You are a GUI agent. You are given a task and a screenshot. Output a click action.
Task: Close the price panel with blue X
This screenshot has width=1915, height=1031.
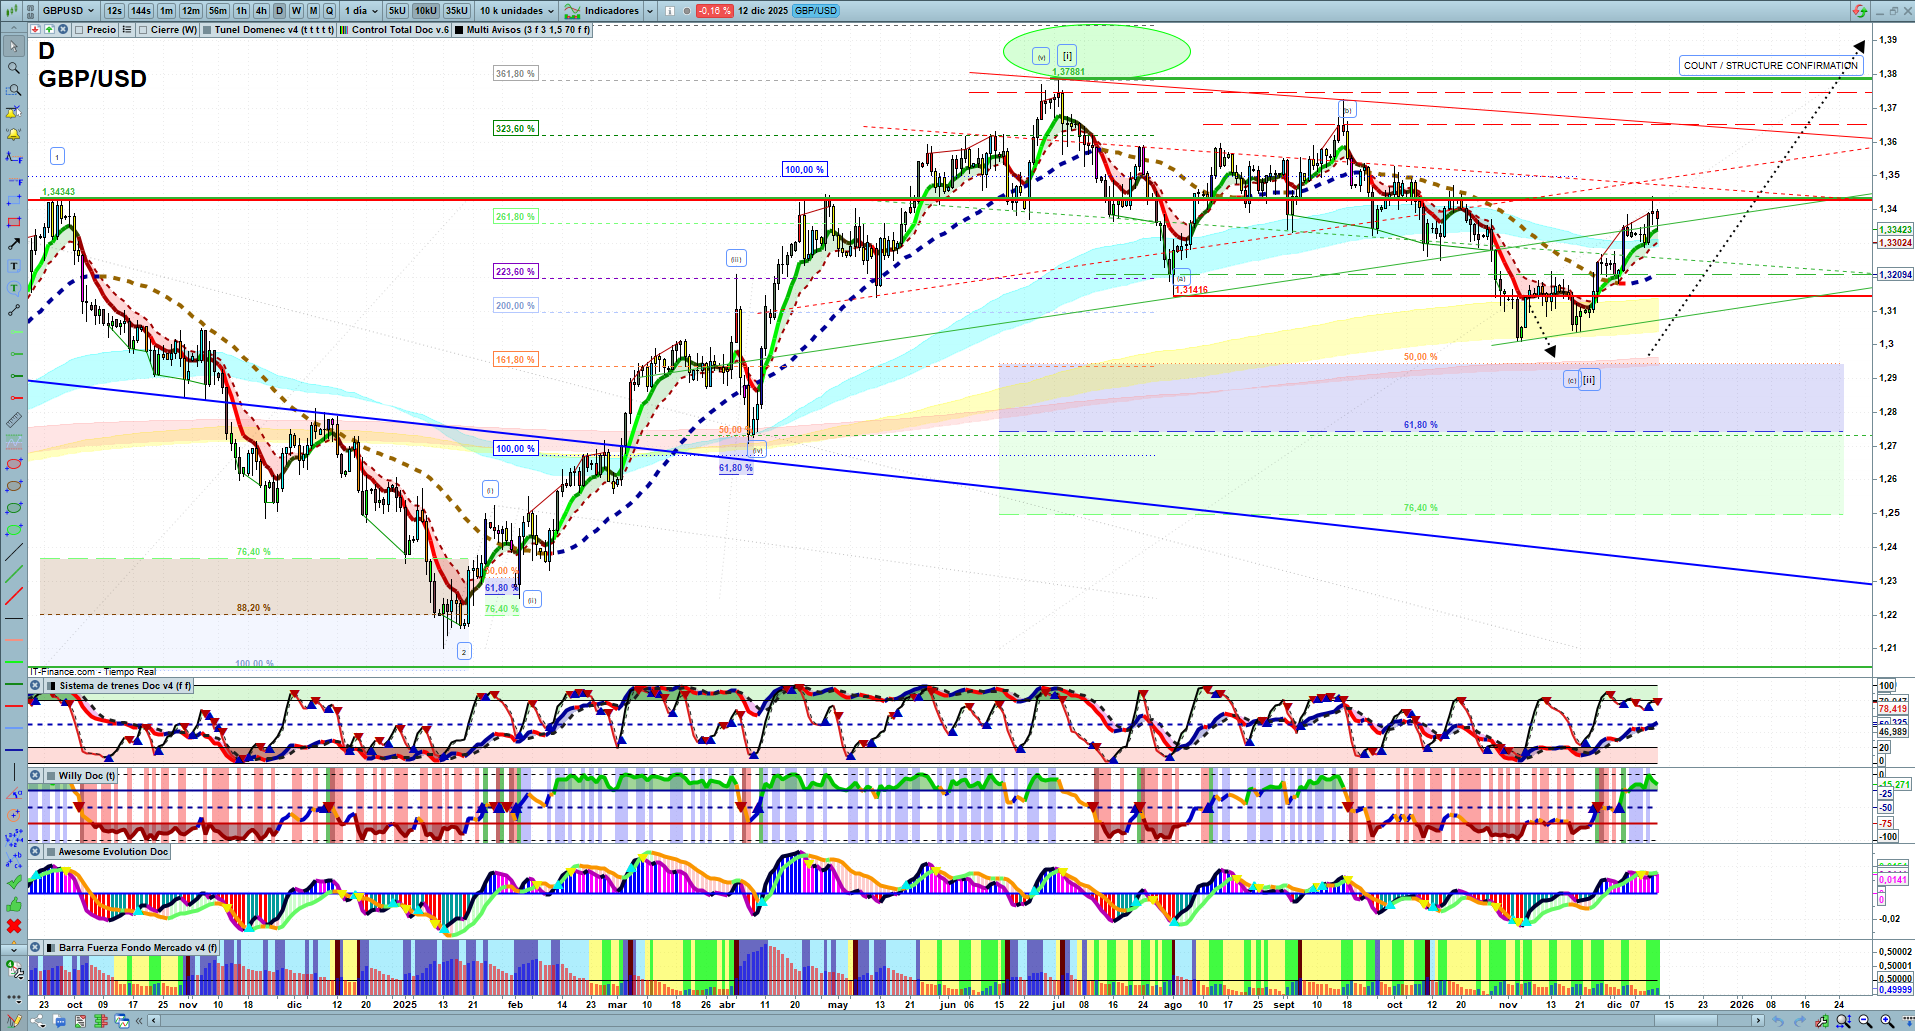(x=63, y=29)
